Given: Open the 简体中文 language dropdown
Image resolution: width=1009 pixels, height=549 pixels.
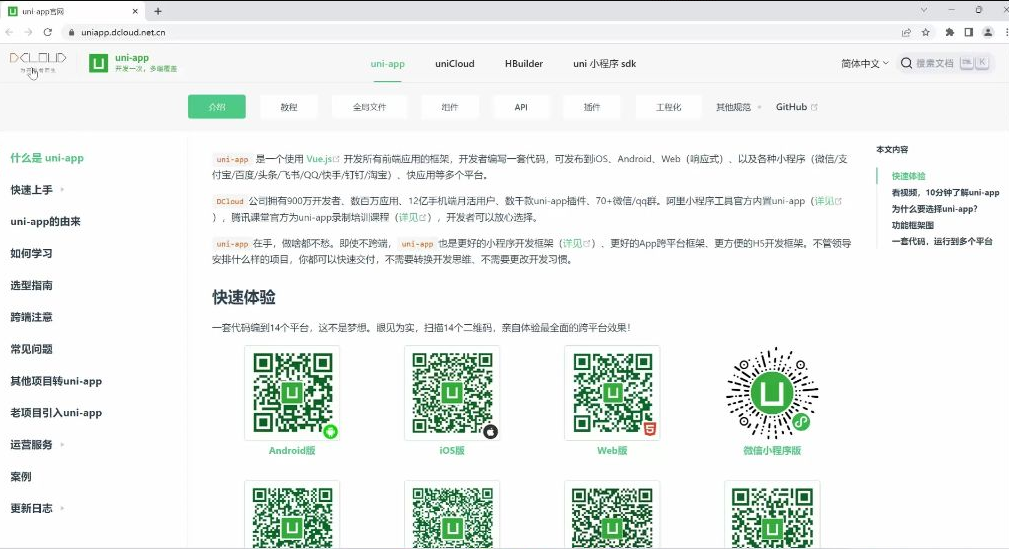Looking at the screenshot, I should pos(864,63).
